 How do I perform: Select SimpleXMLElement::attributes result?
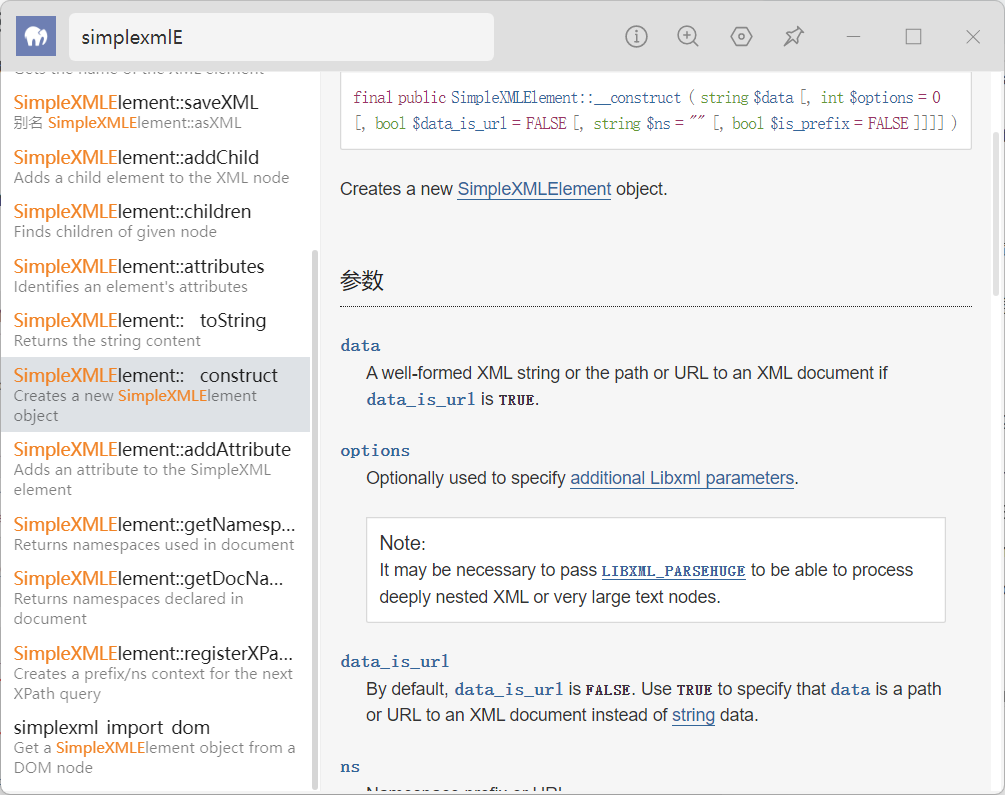click(155, 276)
